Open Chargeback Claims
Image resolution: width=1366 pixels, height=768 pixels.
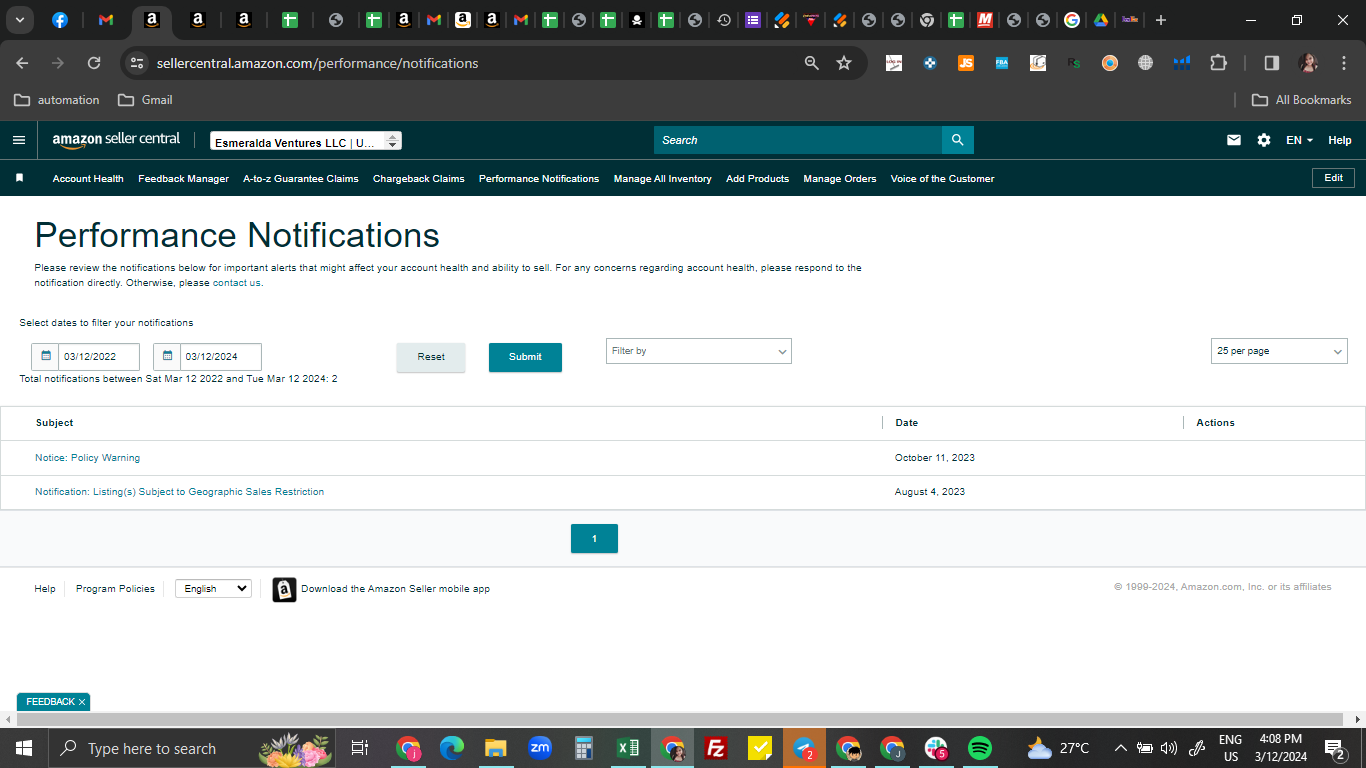point(419,178)
